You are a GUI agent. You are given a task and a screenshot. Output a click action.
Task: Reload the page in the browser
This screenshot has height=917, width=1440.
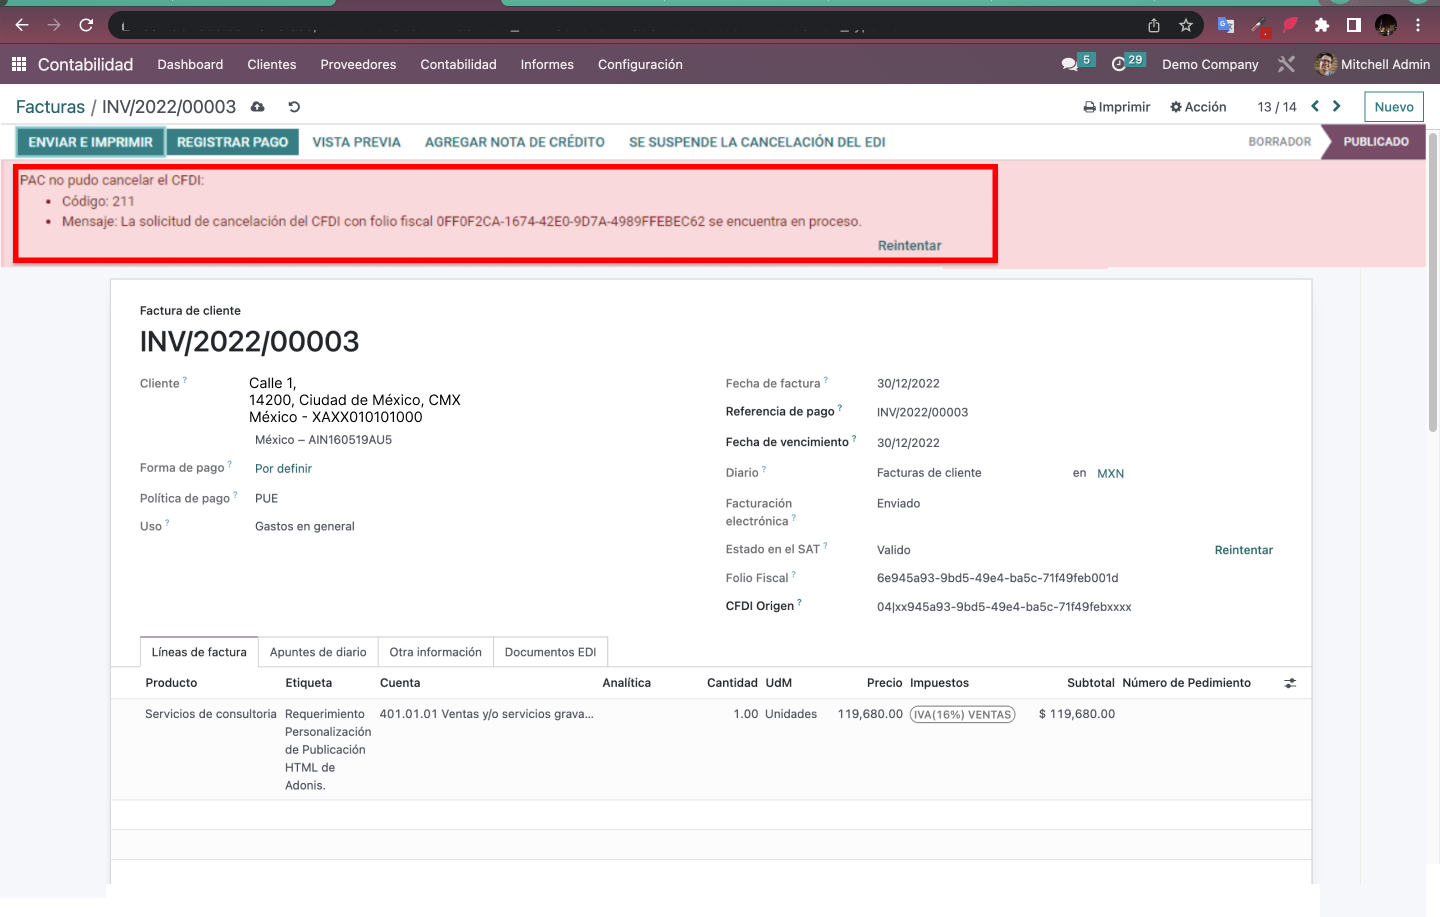(86, 25)
